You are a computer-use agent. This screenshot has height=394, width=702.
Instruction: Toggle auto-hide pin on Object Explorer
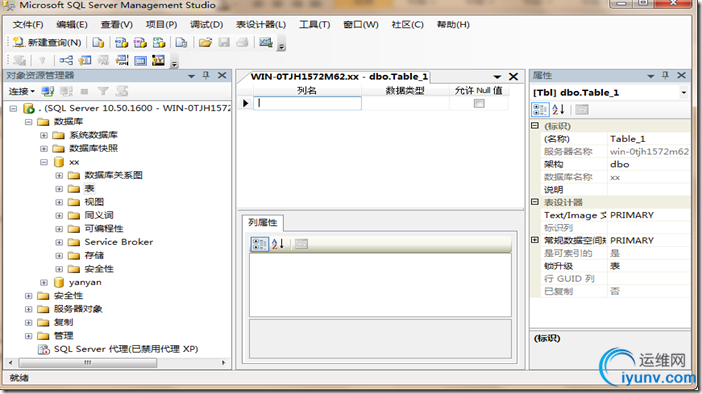pos(206,76)
